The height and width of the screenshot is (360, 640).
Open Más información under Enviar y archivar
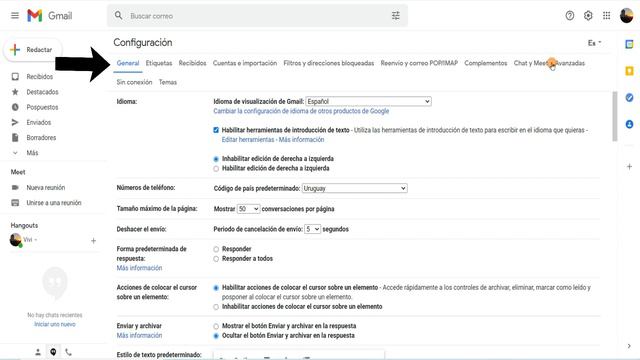click(x=139, y=336)
